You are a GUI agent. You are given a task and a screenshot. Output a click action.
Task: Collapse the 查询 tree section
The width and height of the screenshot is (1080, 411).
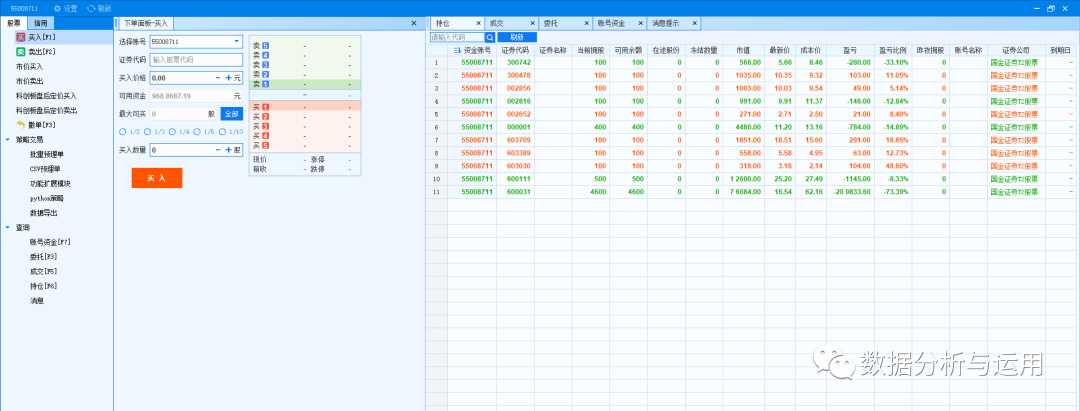coord(8,227)
